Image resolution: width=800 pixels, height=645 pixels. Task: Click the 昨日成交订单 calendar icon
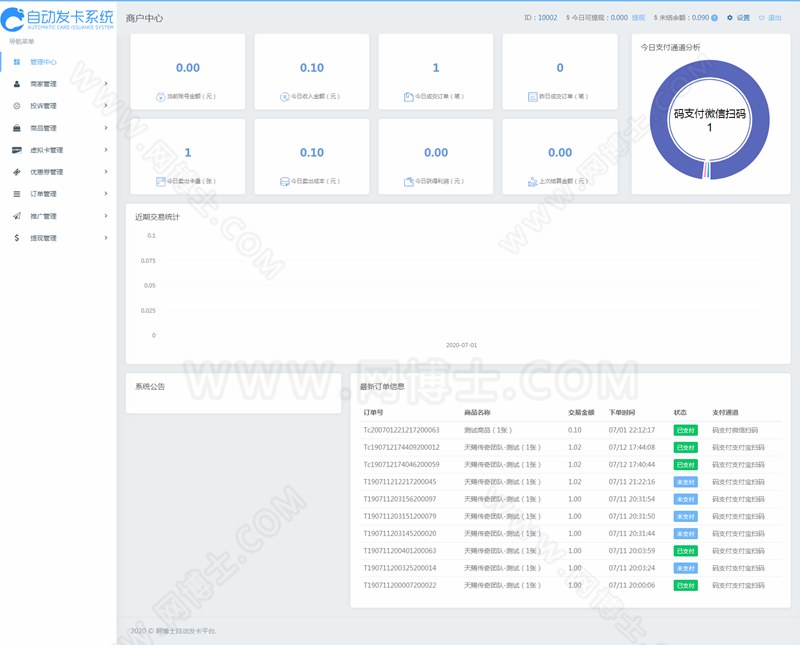coord(533,96)
